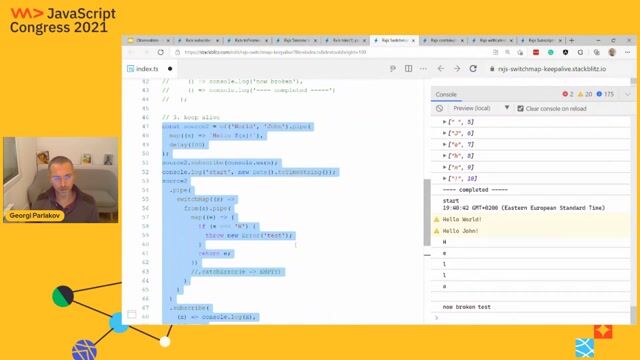Click the browser address bar URL
This screenshot has width=640, height=360.
click(275, 52)
